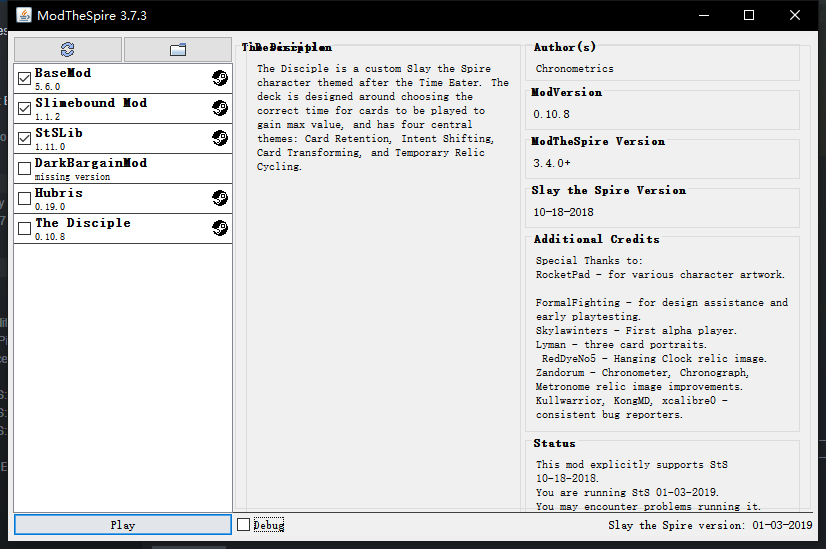Click the RocketPad credits line

click(x=660, y=275)
